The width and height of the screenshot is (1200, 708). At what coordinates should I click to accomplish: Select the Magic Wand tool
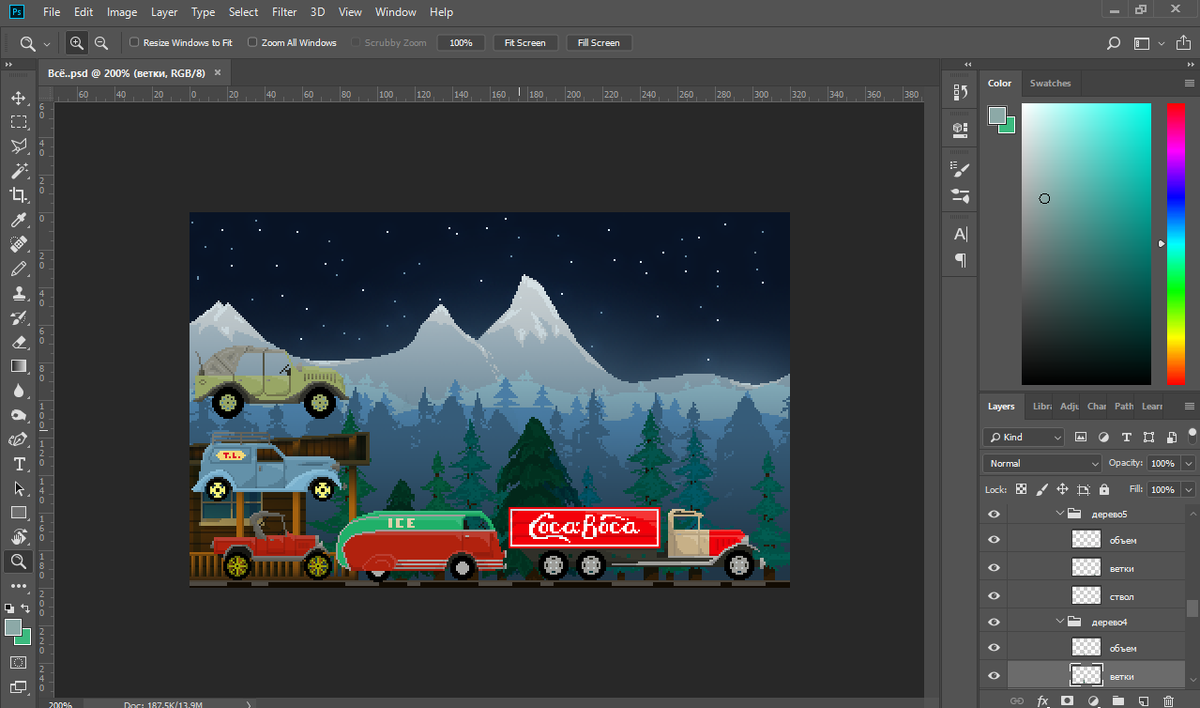pyautogui.click(x=18, y=171)
